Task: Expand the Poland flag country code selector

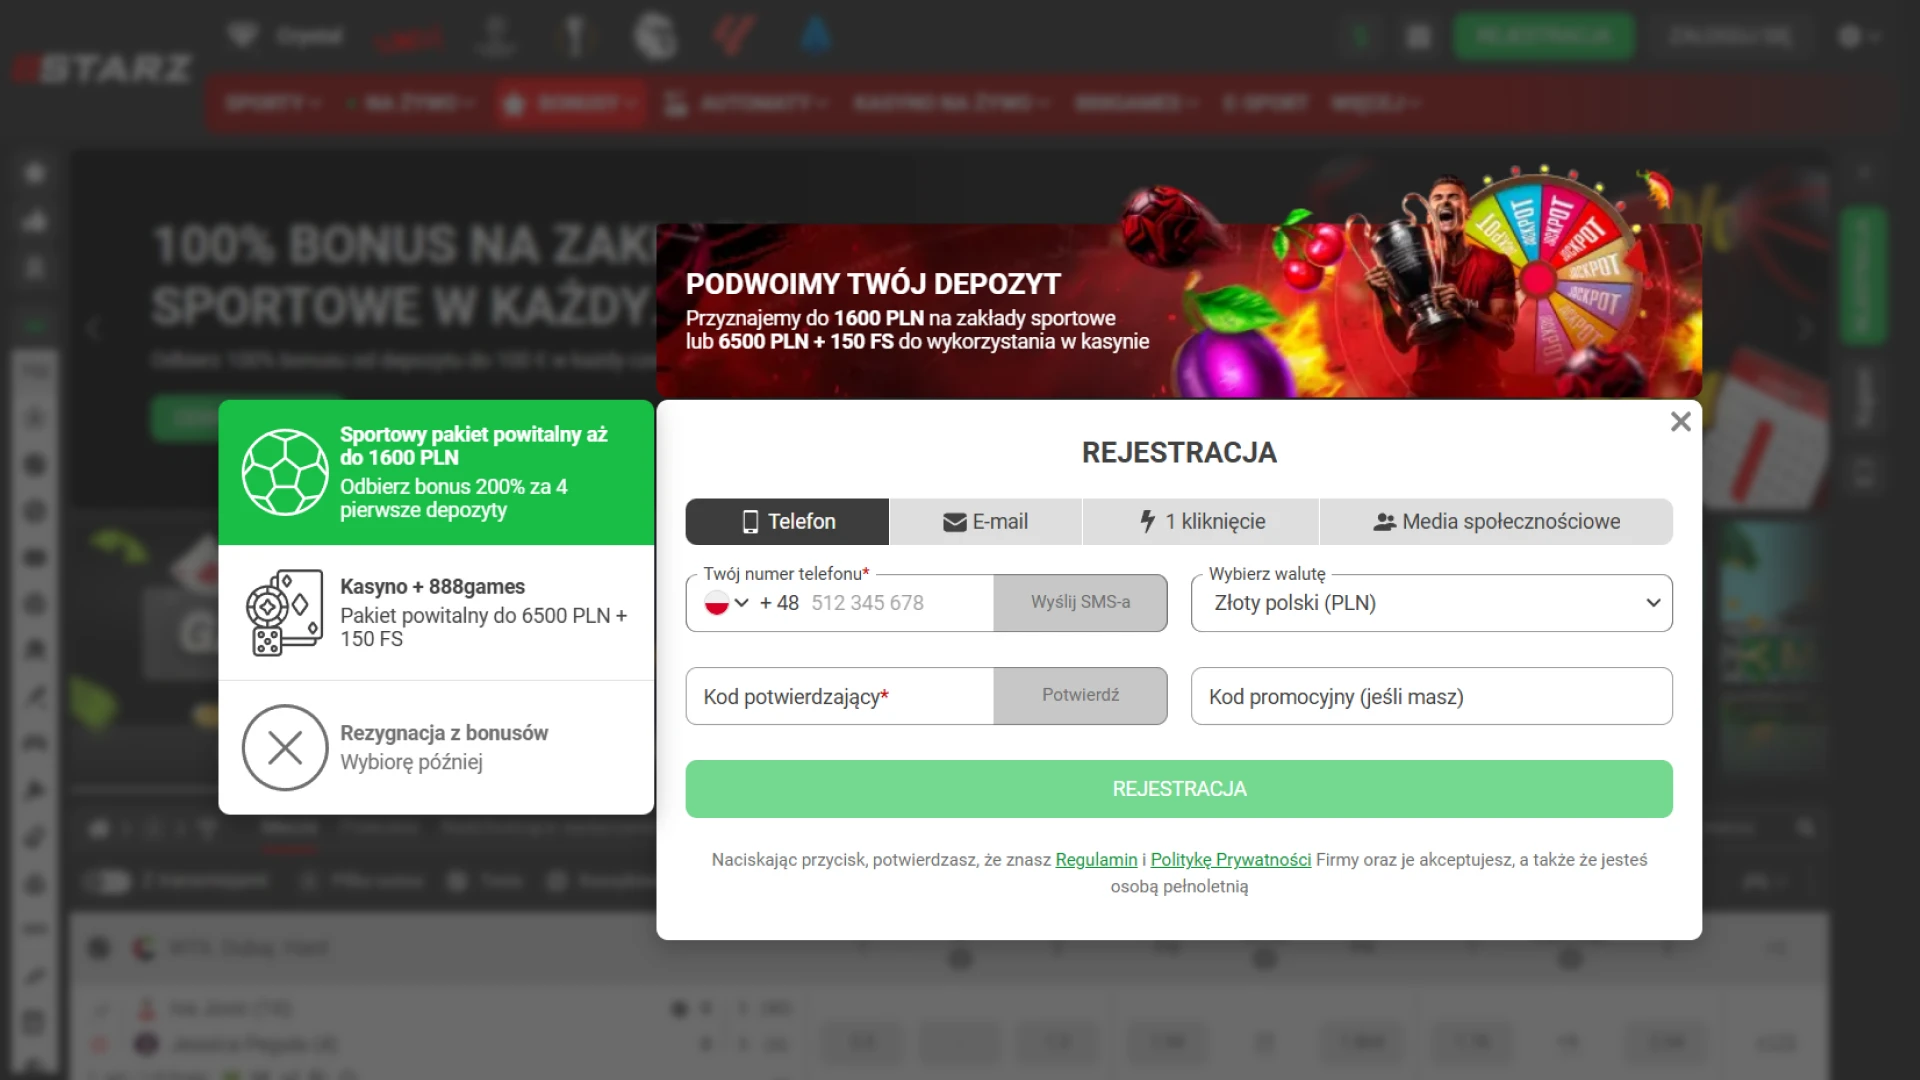Action: pos(727,603)
